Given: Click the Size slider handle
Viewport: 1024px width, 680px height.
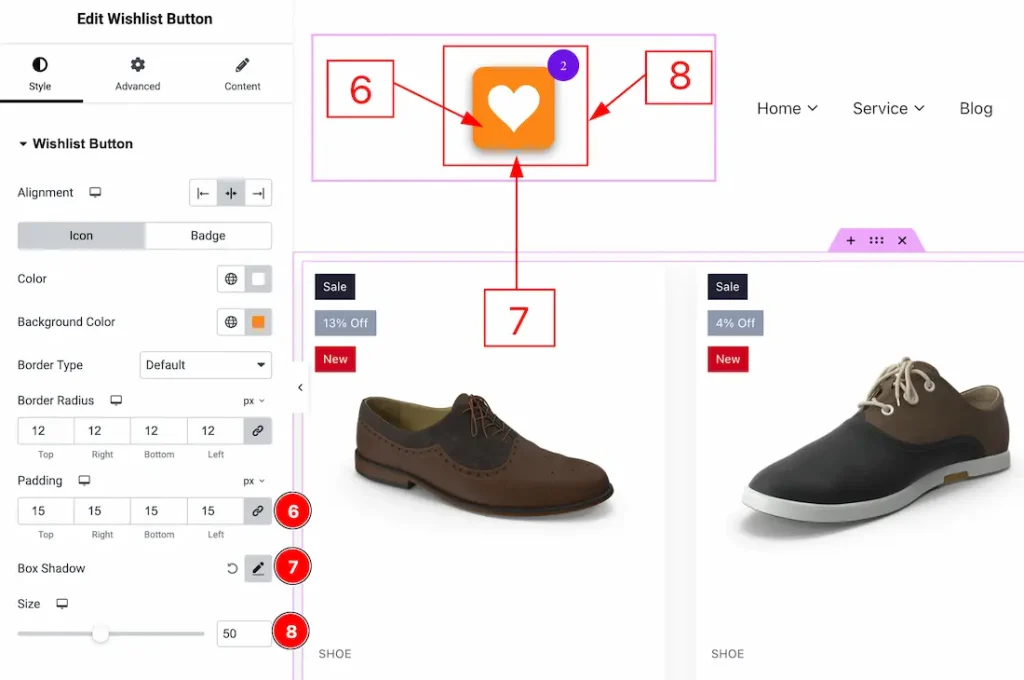Looking at the screenshot, I should 101,634.
